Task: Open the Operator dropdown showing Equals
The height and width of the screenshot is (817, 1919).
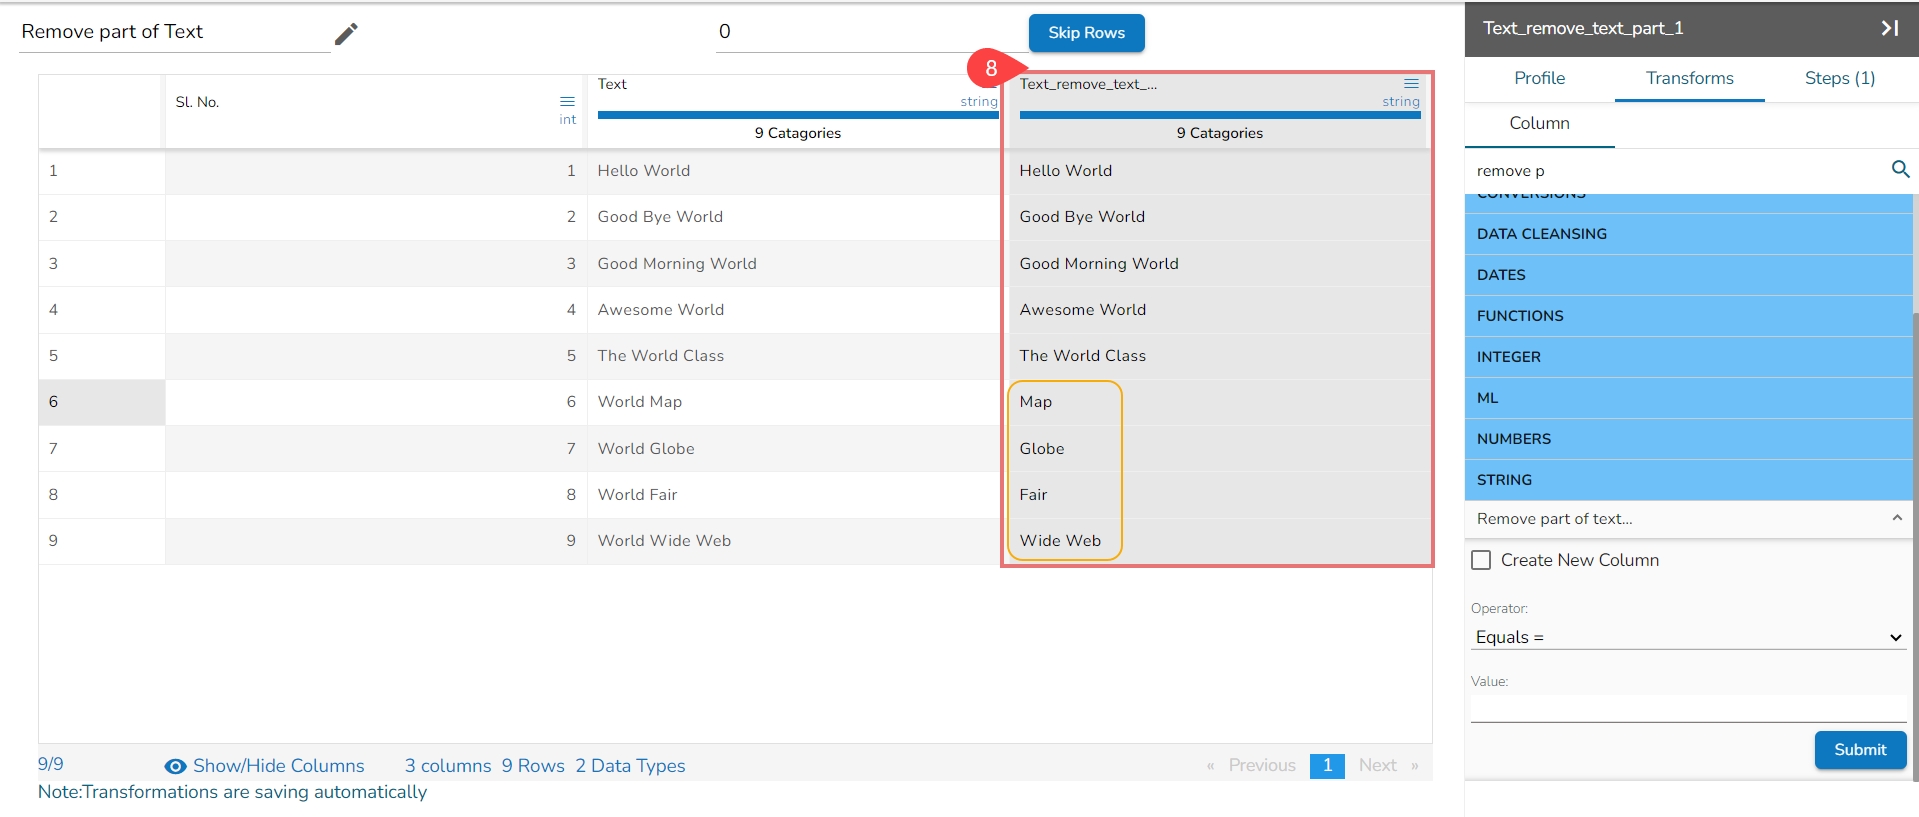Action: [x=1688, y=637]
